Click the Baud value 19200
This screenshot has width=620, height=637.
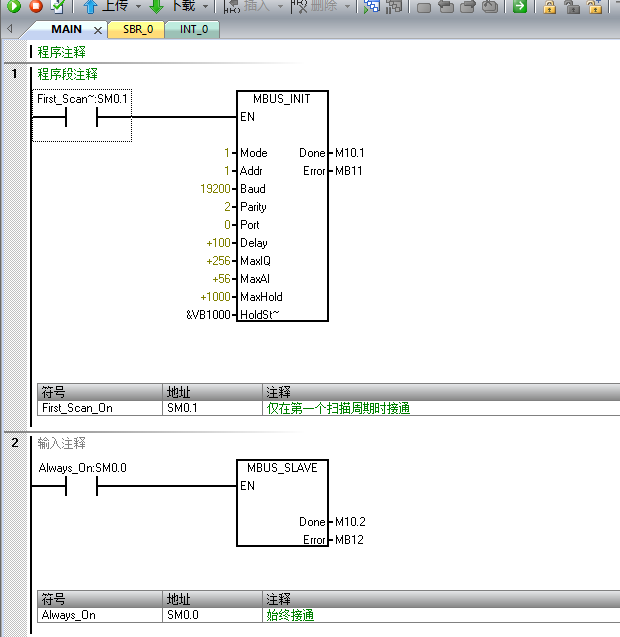[x=215, y=189]
